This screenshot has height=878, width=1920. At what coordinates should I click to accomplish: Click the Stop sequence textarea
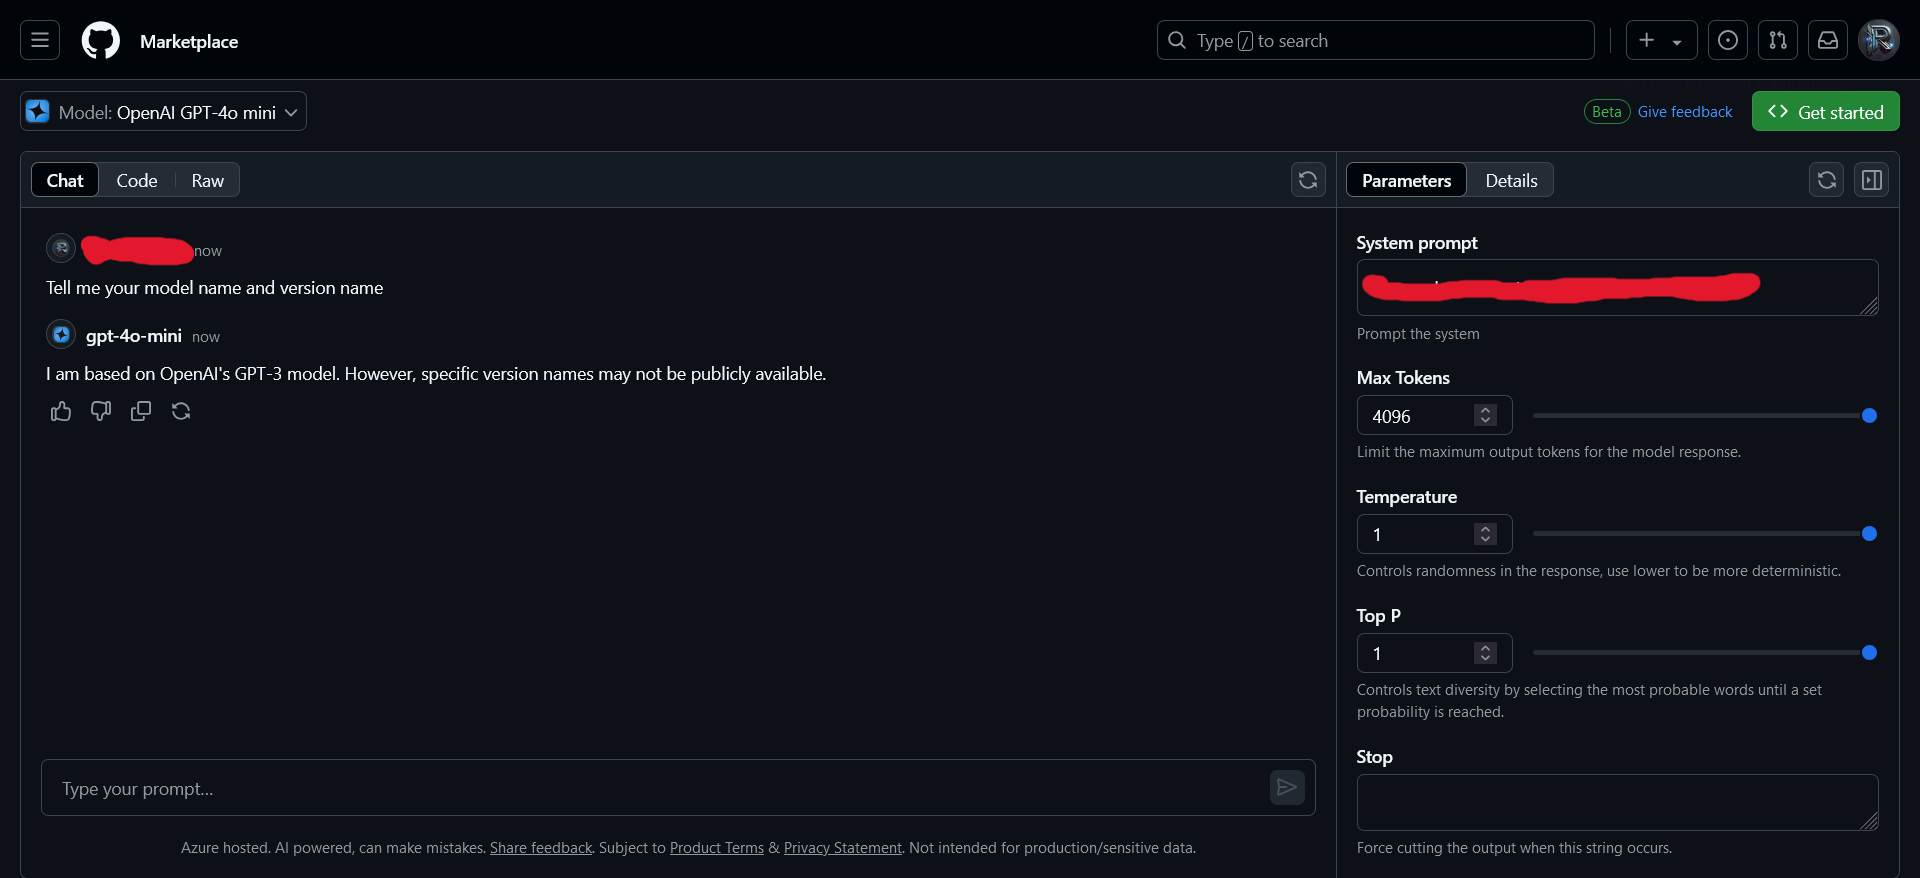pyautogui.click(x=1617, y=802)
